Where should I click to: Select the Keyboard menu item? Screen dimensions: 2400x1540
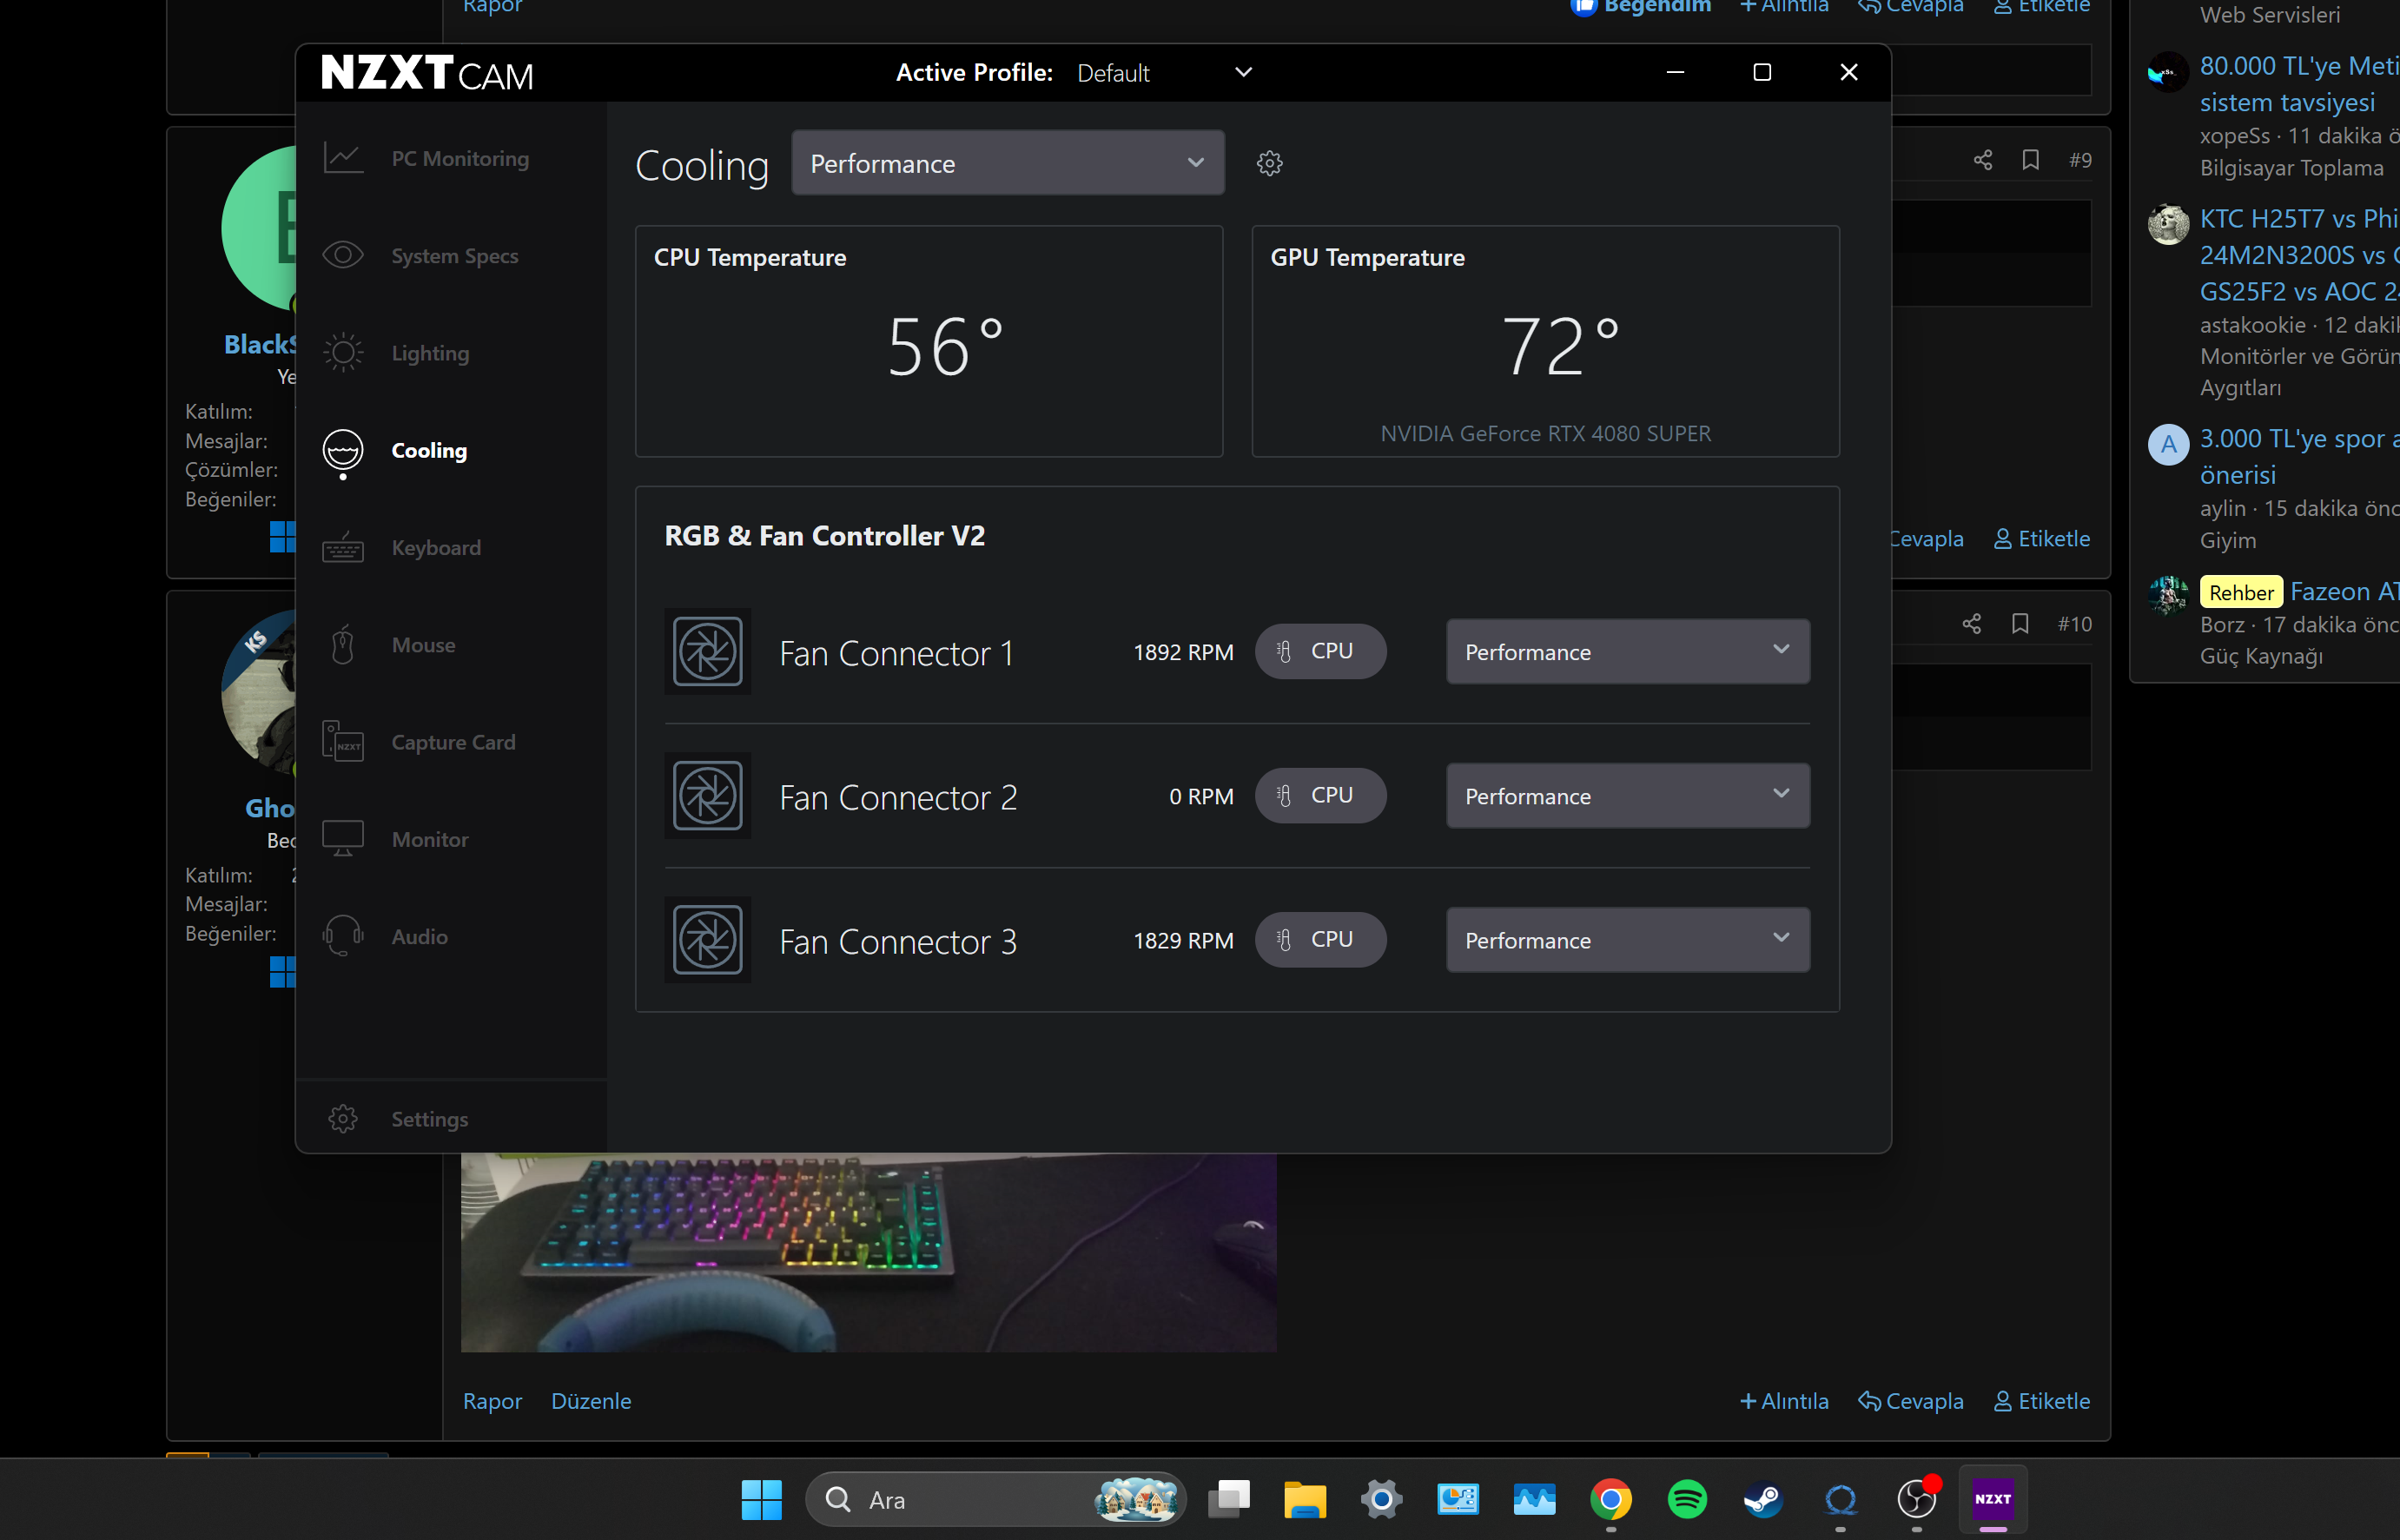click(x=436, y=547)
